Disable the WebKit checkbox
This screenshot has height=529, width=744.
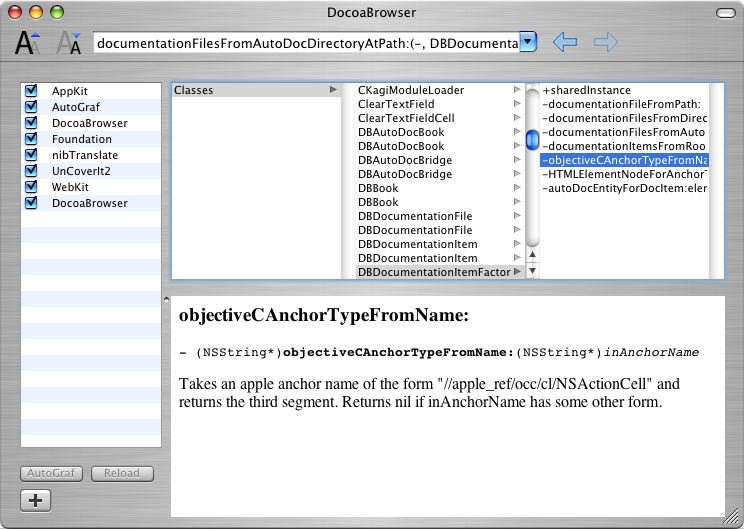(31, 187)
